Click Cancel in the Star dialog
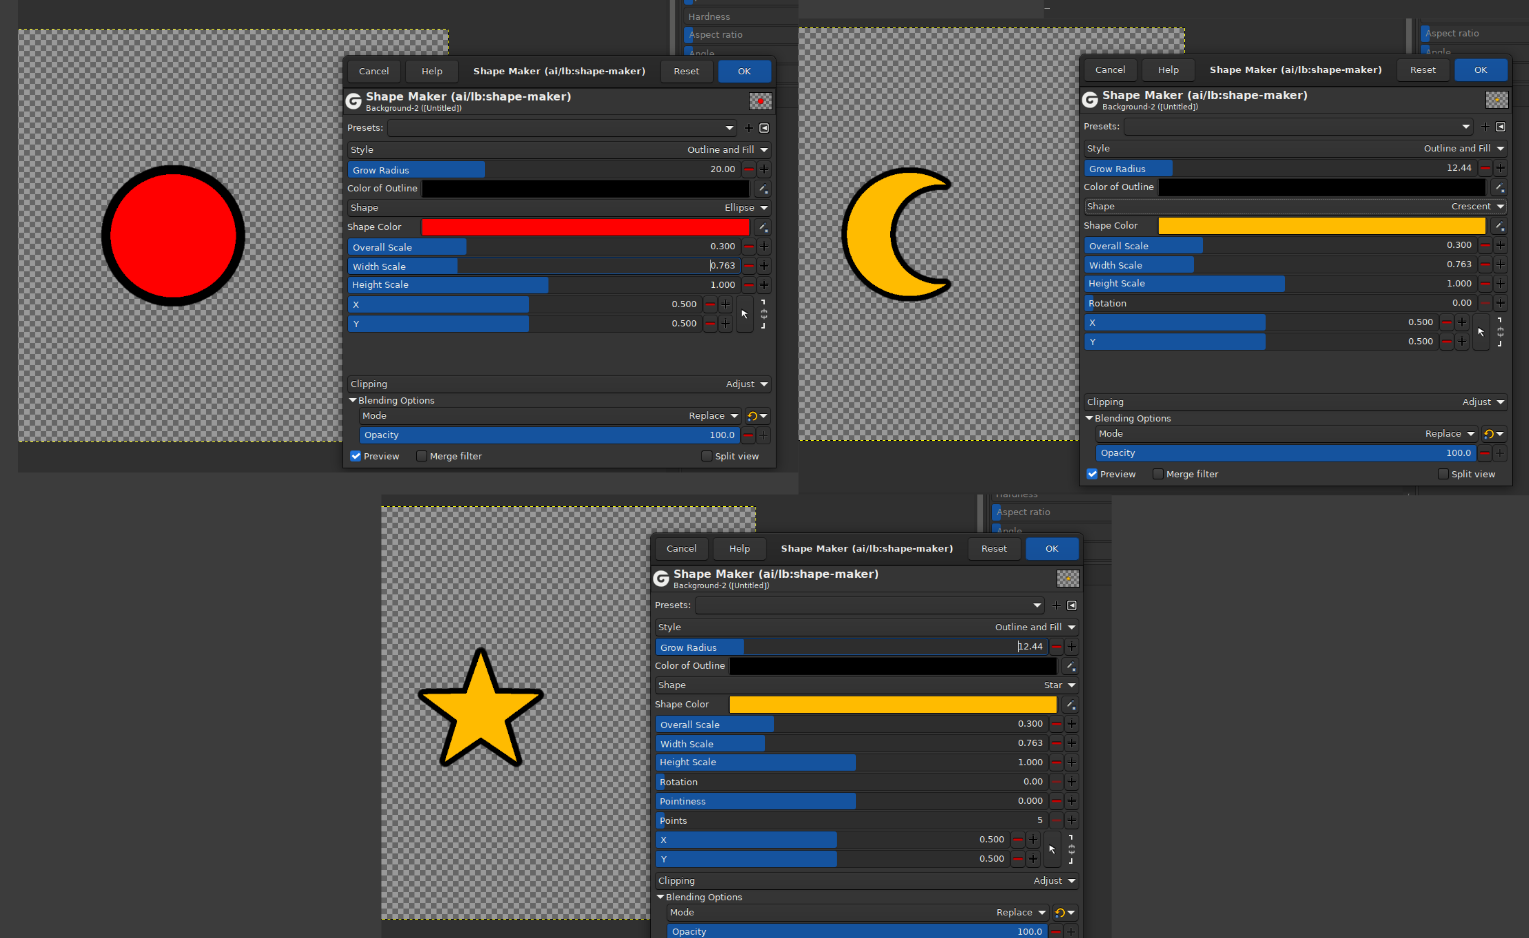Screen dimensions: 1529x938 [x=681, y=549]
